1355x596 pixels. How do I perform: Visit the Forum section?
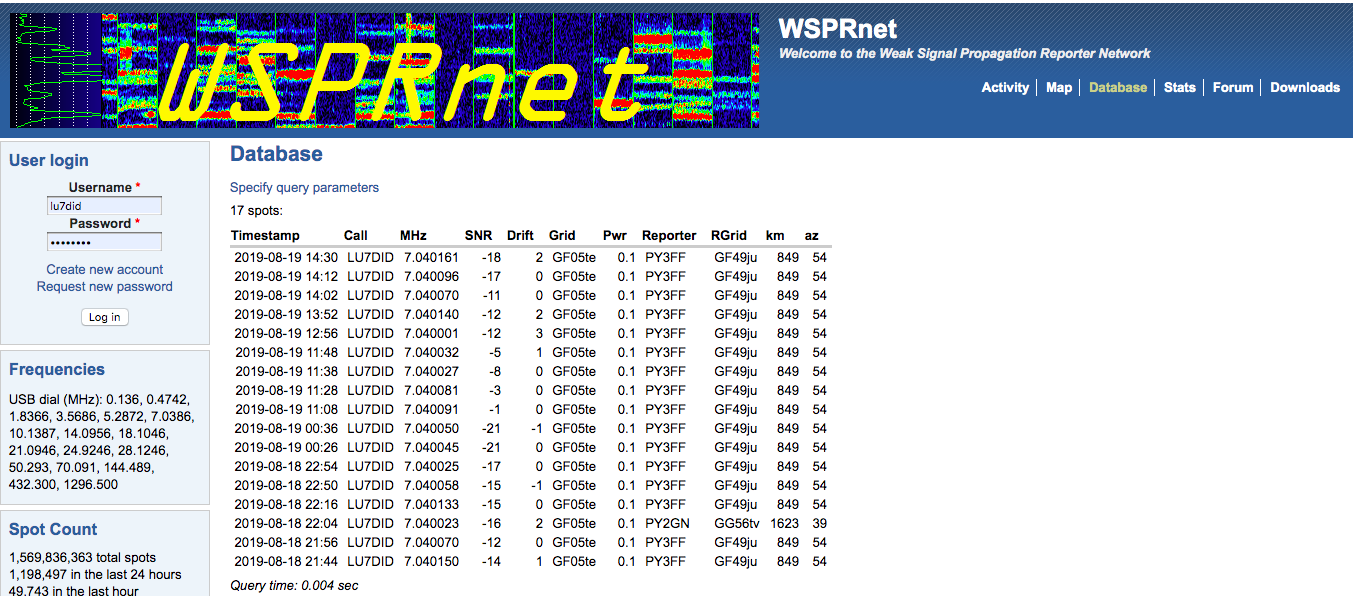point(1233,87)
